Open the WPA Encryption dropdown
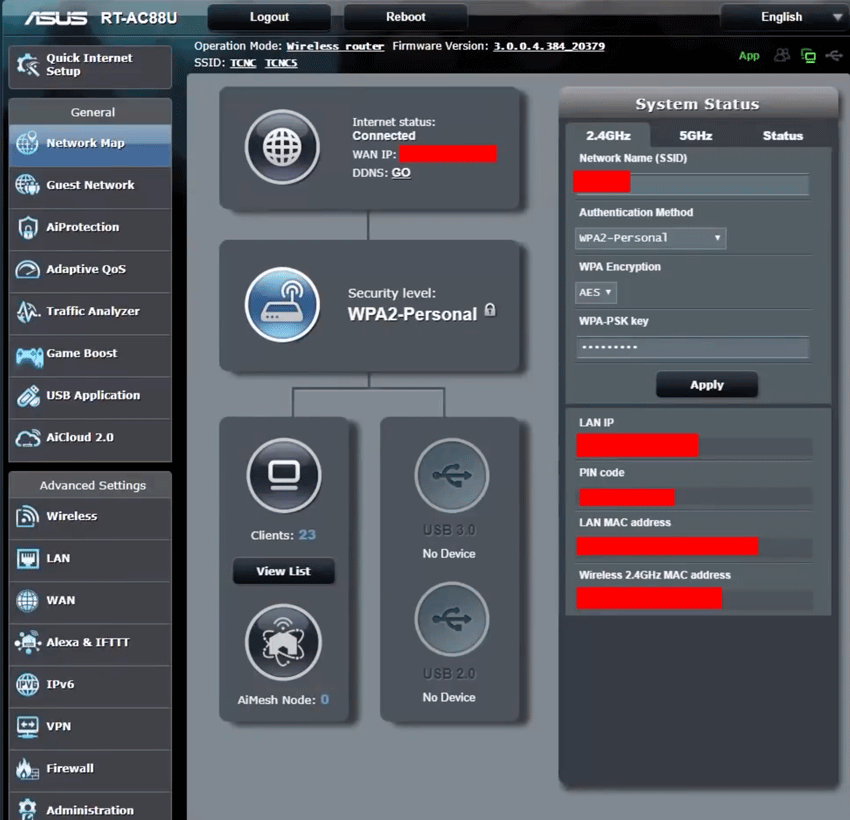Screen dimensions: 850x820 [595, 292]
